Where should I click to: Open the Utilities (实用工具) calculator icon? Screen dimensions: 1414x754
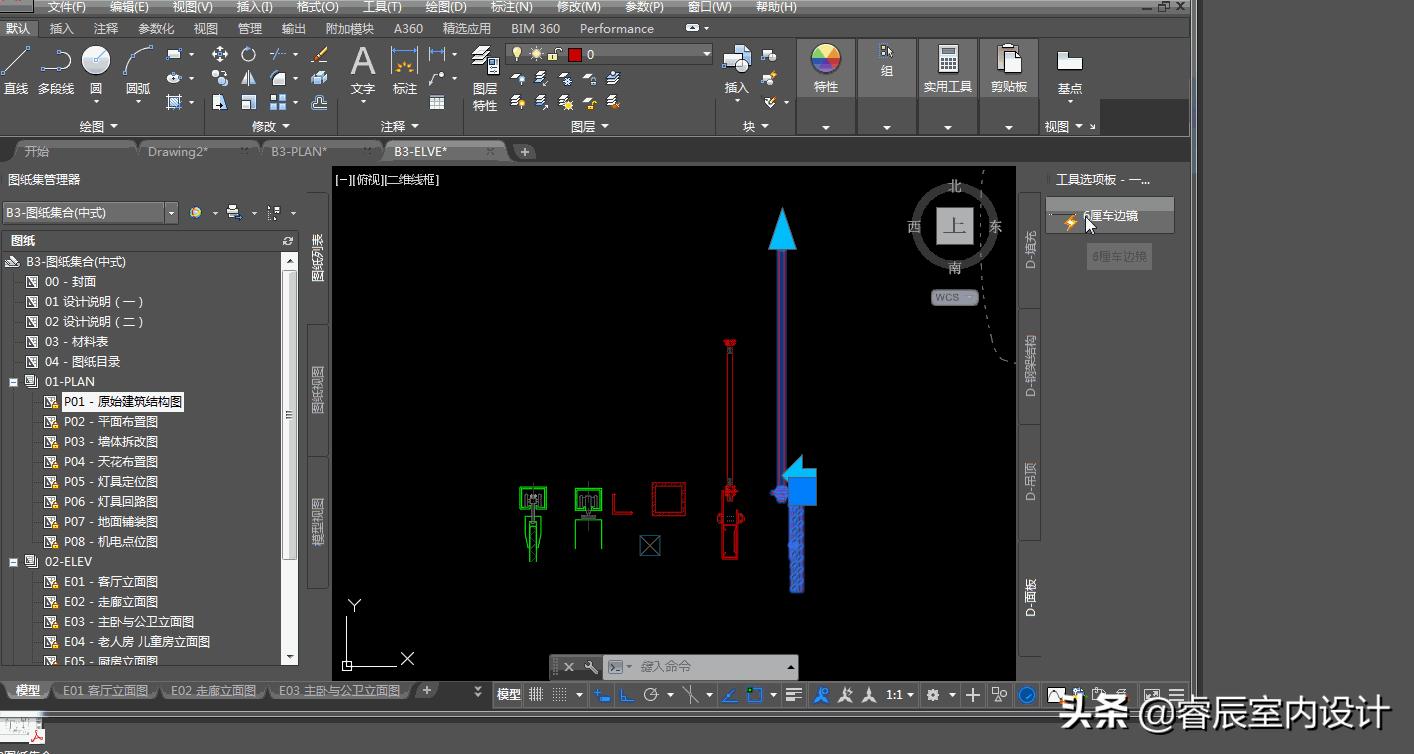[x=947, y=59]
